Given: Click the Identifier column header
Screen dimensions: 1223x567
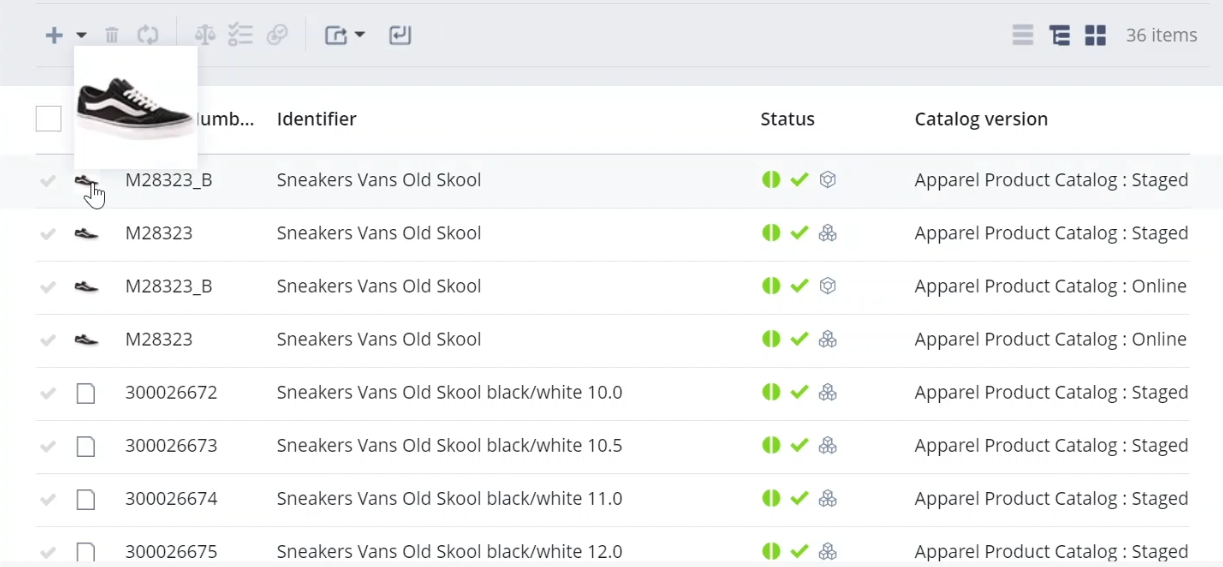Looking at the screenshot, I should (316, 119).
